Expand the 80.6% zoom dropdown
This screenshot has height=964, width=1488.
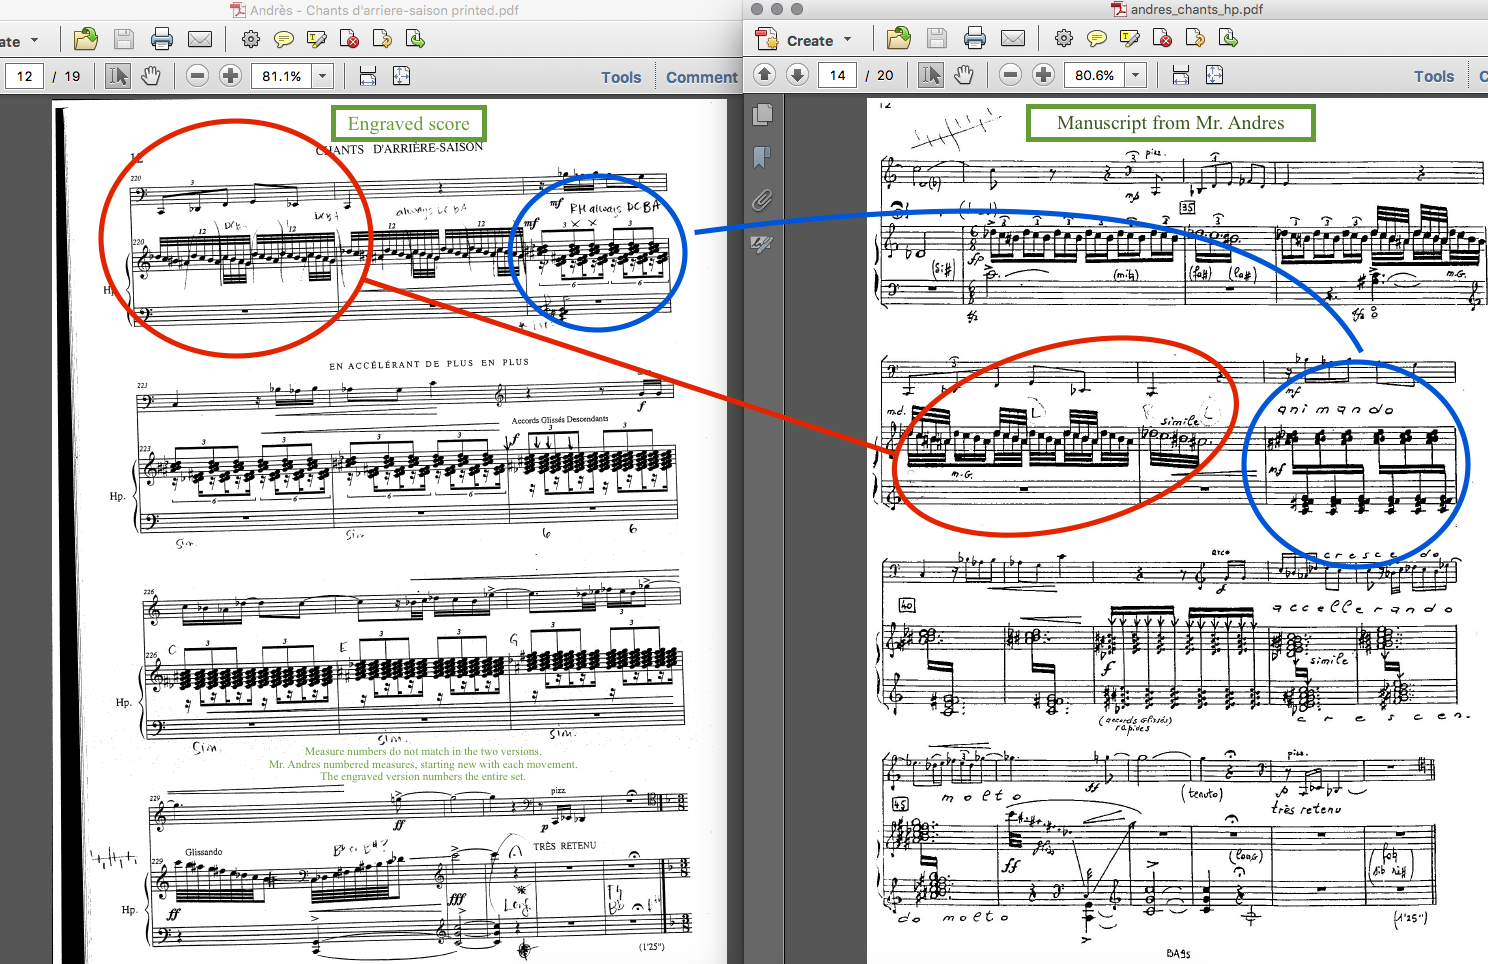(x=1135, y=75)
